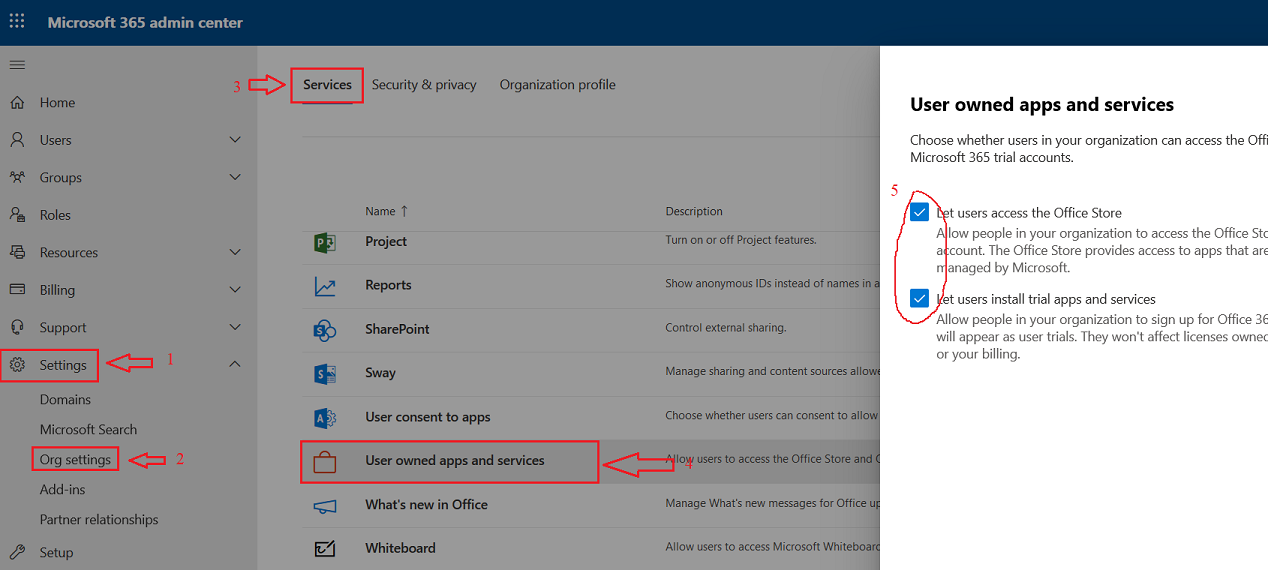1268x570 pixels.
Task: Open Roles in navigation
Action: (x=55, y=215)
